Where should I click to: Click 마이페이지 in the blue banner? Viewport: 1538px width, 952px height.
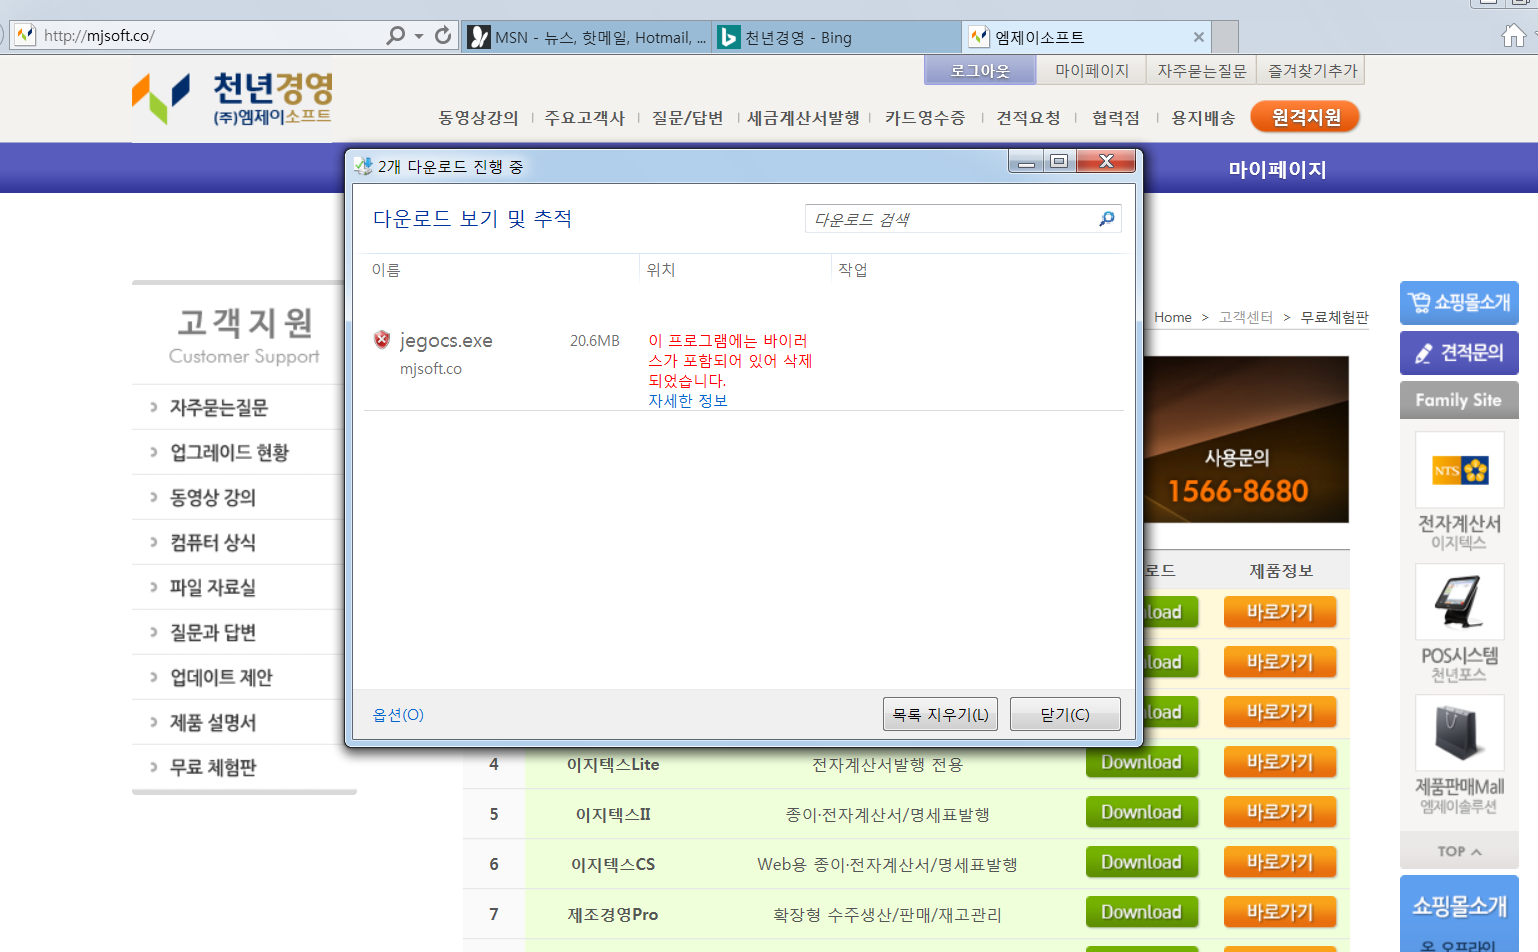coord(1277,169)
